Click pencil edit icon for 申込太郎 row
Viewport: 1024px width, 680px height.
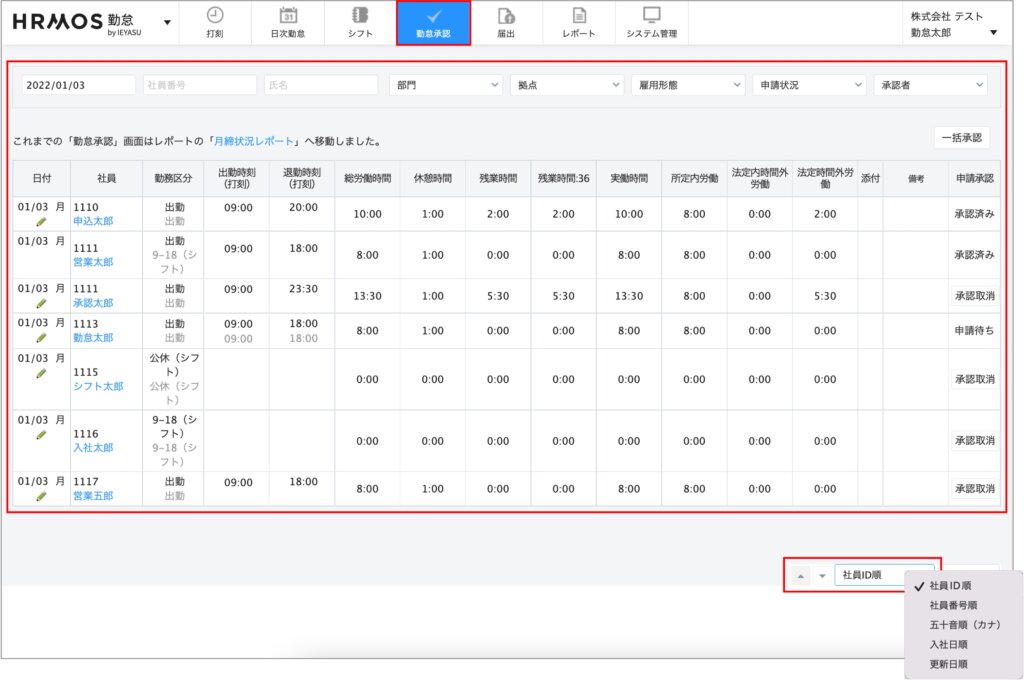41,222
